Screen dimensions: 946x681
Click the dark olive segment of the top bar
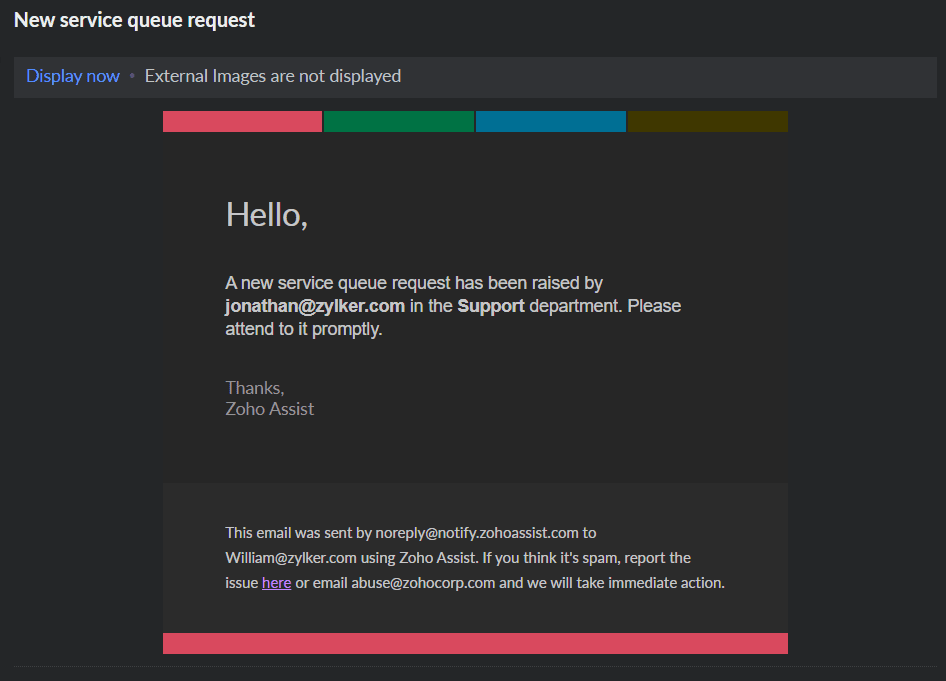coord(707,122)
